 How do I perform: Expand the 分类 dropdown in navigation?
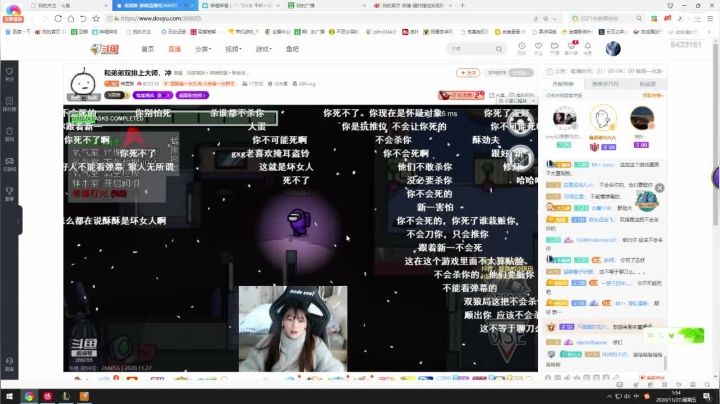click(202, 49)
